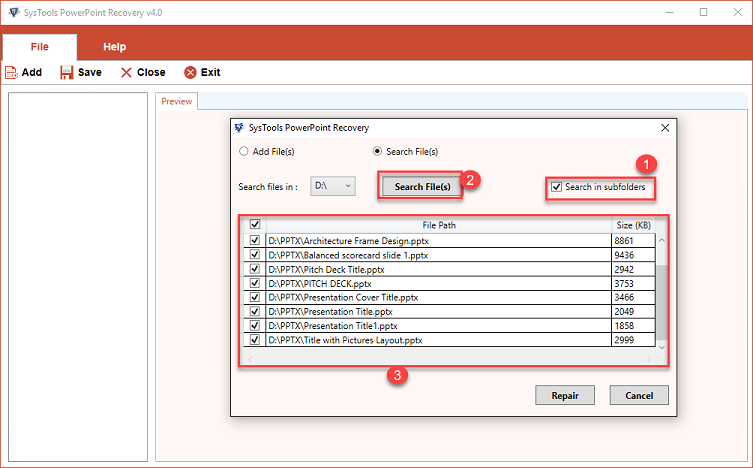Click the size value 2942
Viewport: 753px width, 468px height.
(x=624, y=269)
